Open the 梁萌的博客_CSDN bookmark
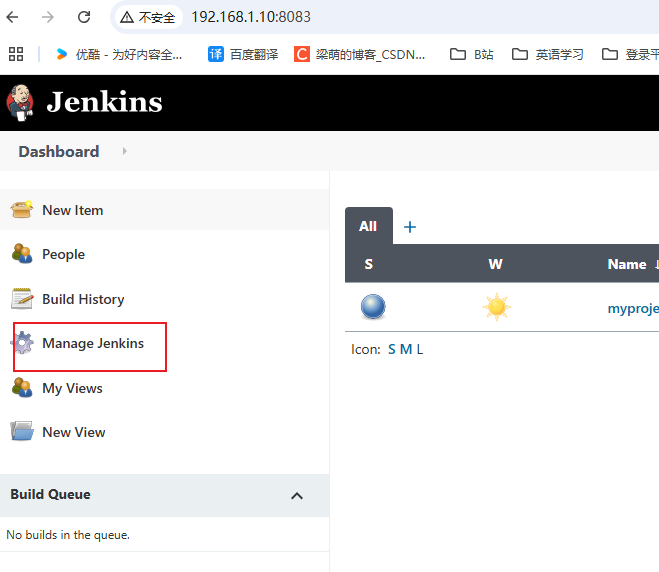This screenshot has height=572, width=659. (359, 54)
